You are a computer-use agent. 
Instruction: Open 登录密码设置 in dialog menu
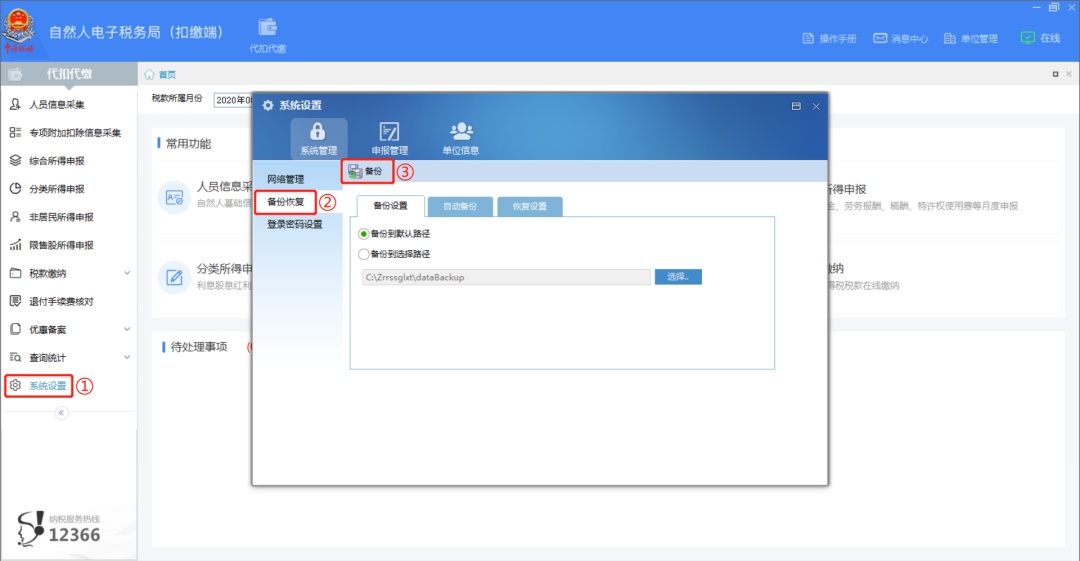click(x=295, y=225)
